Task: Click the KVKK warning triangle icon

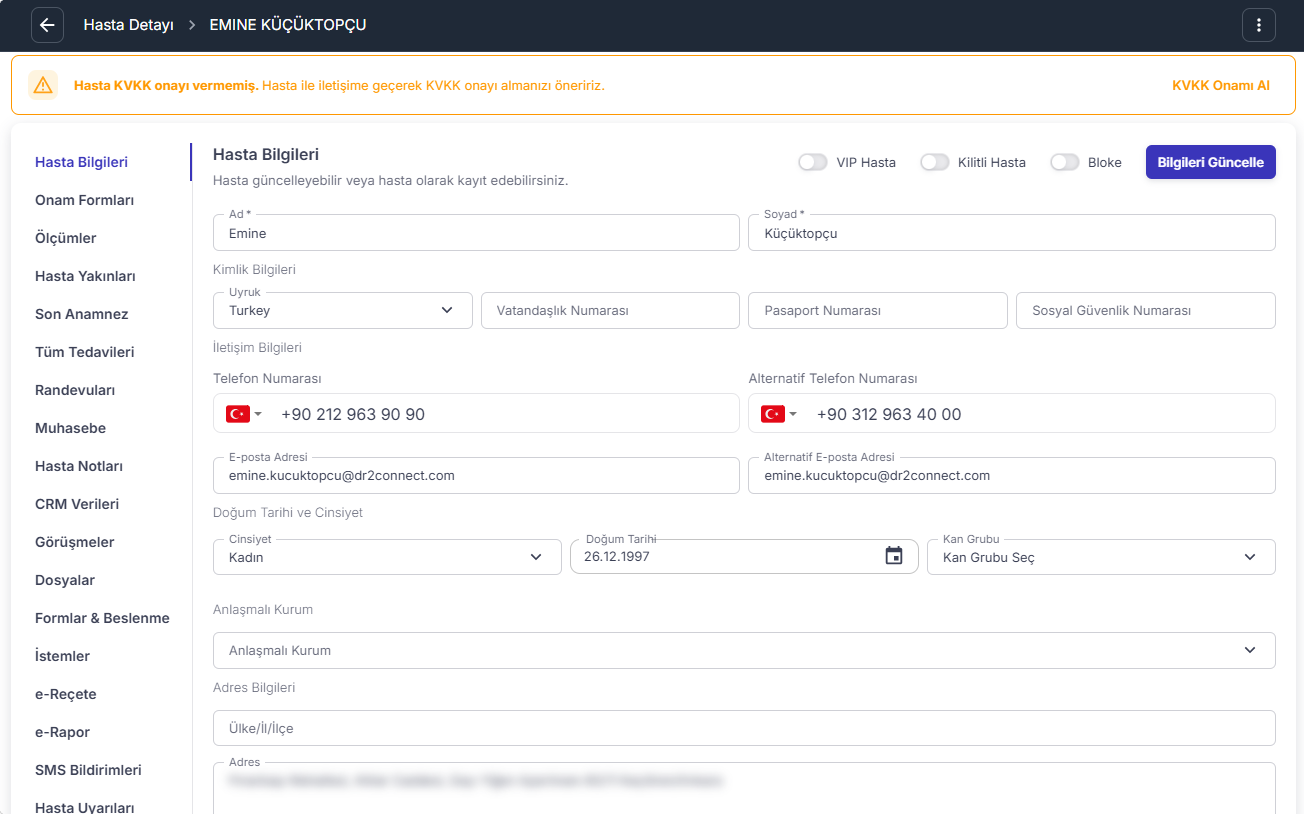Action: (43, 85)
